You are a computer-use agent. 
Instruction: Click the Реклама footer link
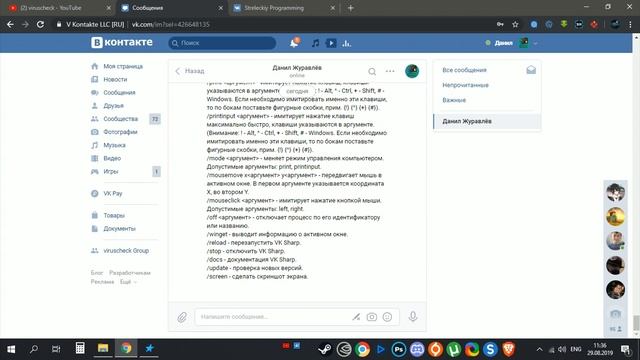102,282
